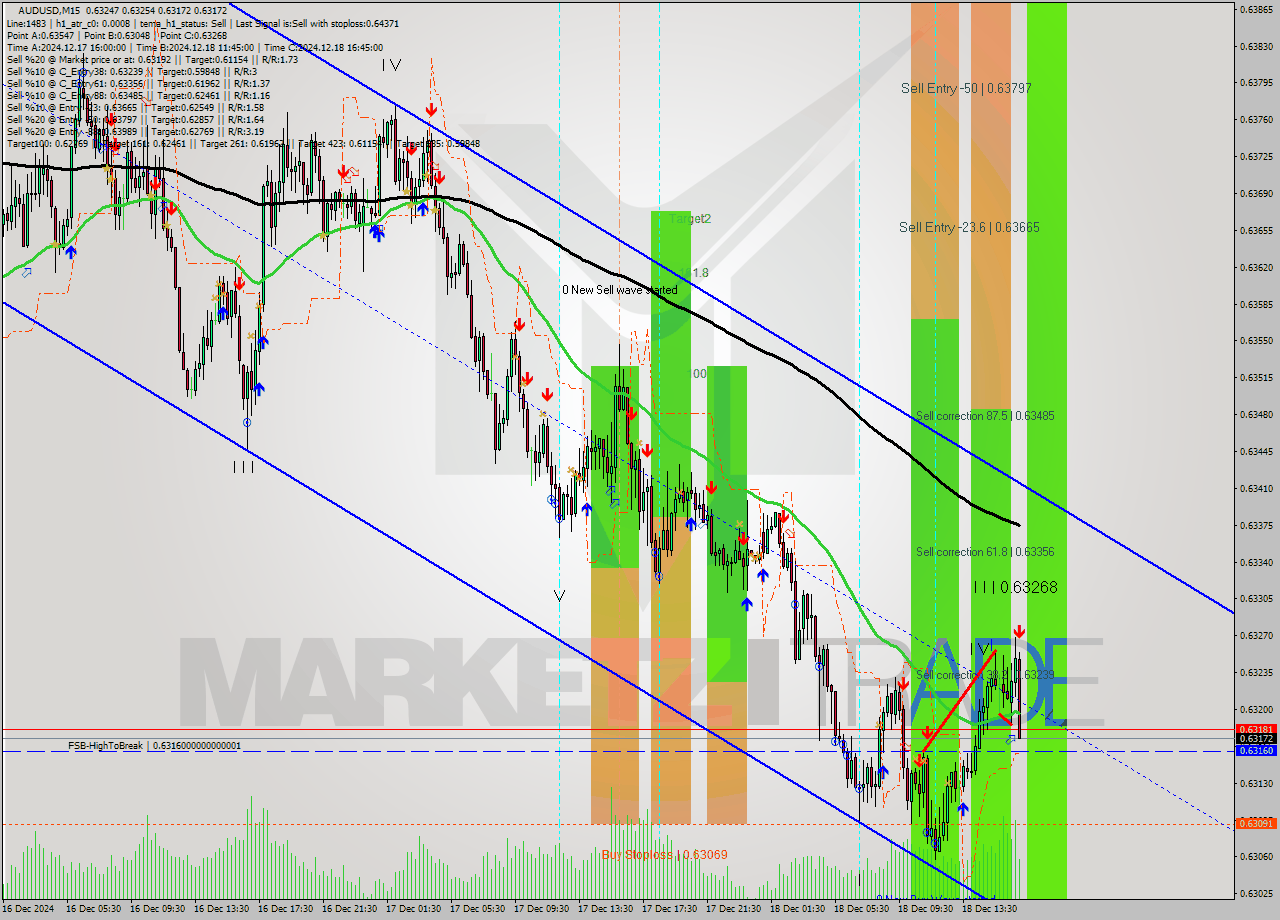
Task: Click the '17 Dec 17:30' time axis label
Action: (668, 910)
